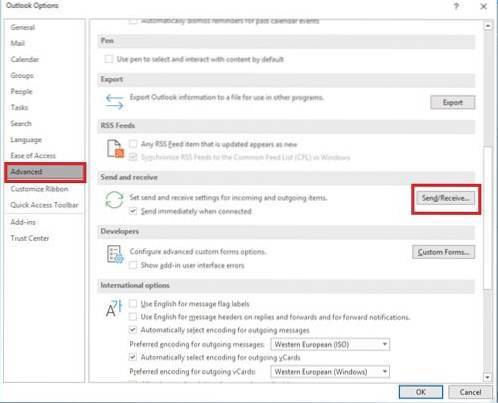Click the Help question mark icon
This screenshot has width=498, height=403.
click(456, 6)
